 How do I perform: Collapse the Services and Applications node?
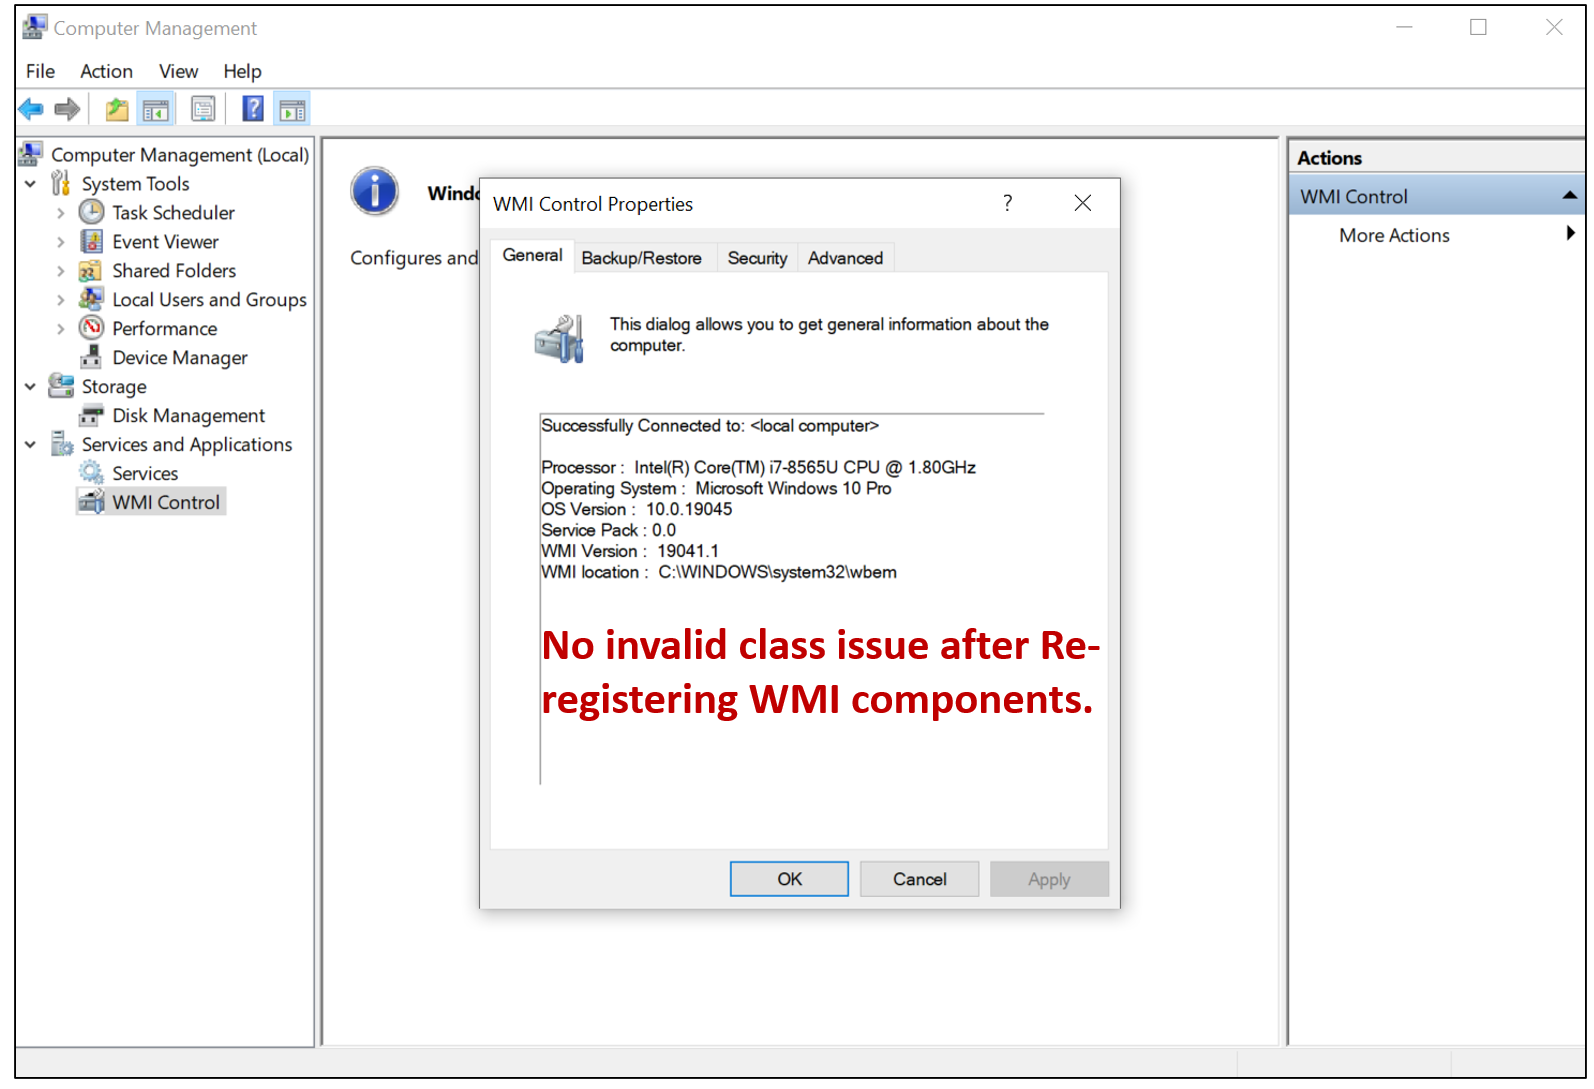30,445
